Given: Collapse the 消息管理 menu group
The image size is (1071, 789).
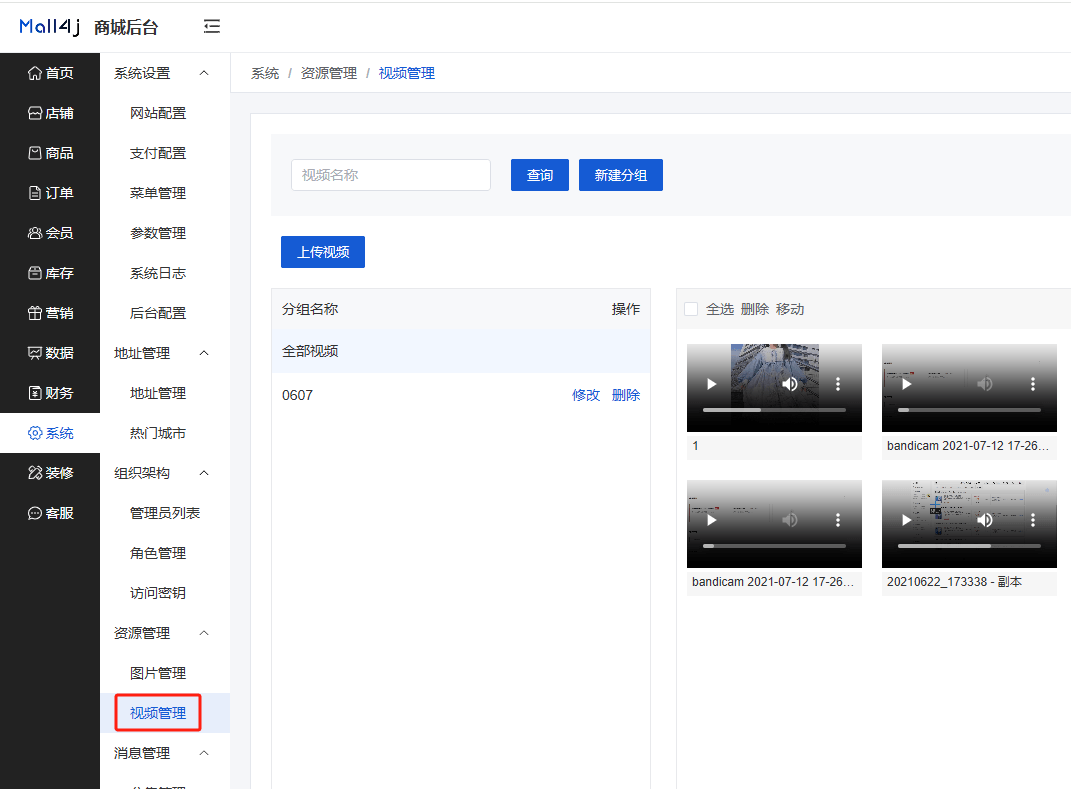Looking at the screenshot, I should (x=204, y=753).
